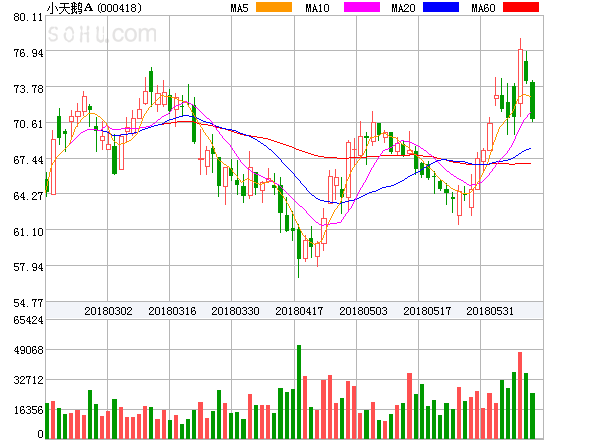Click the tallest red volume bar near the right edge
600x440 pixels.
520,395
